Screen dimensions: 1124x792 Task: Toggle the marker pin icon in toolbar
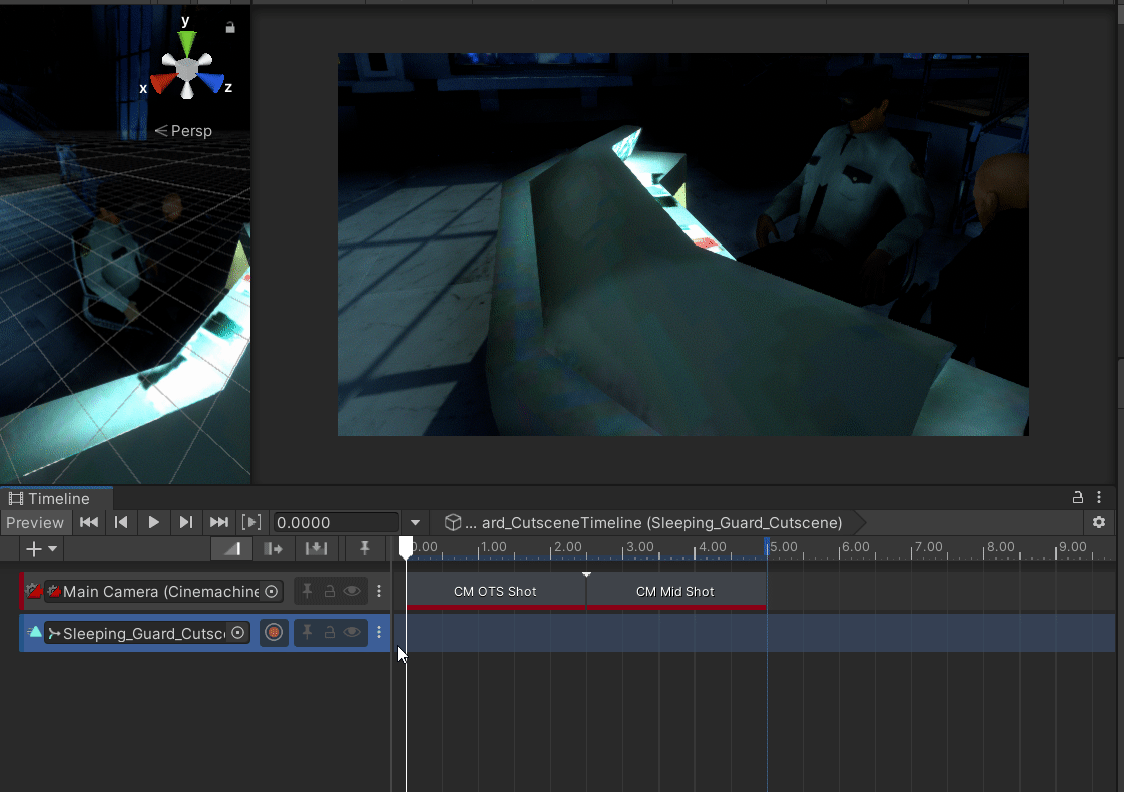tap(365, 549)
